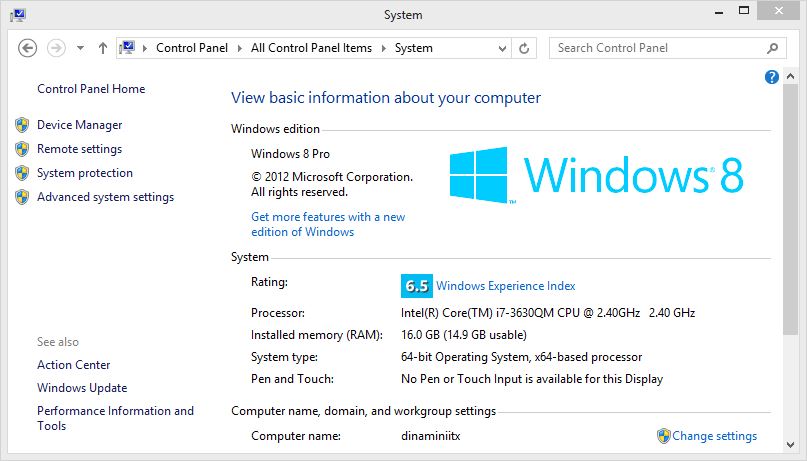Click the Back navigation arrow
The image size is (807, 461).
[x=27, y=48]
